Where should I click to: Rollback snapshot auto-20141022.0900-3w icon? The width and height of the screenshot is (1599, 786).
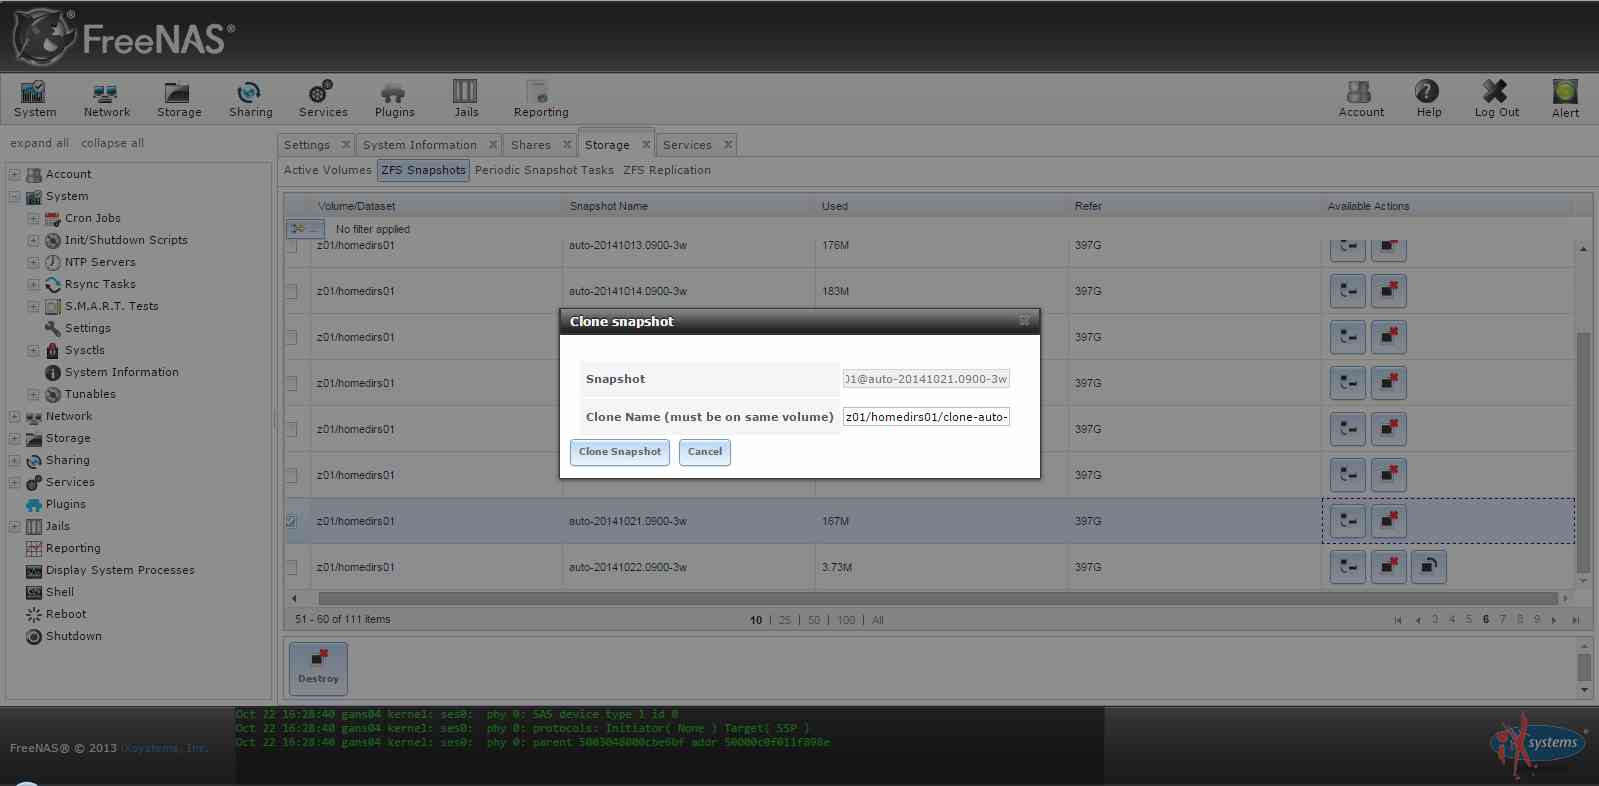pos(1429,567)
